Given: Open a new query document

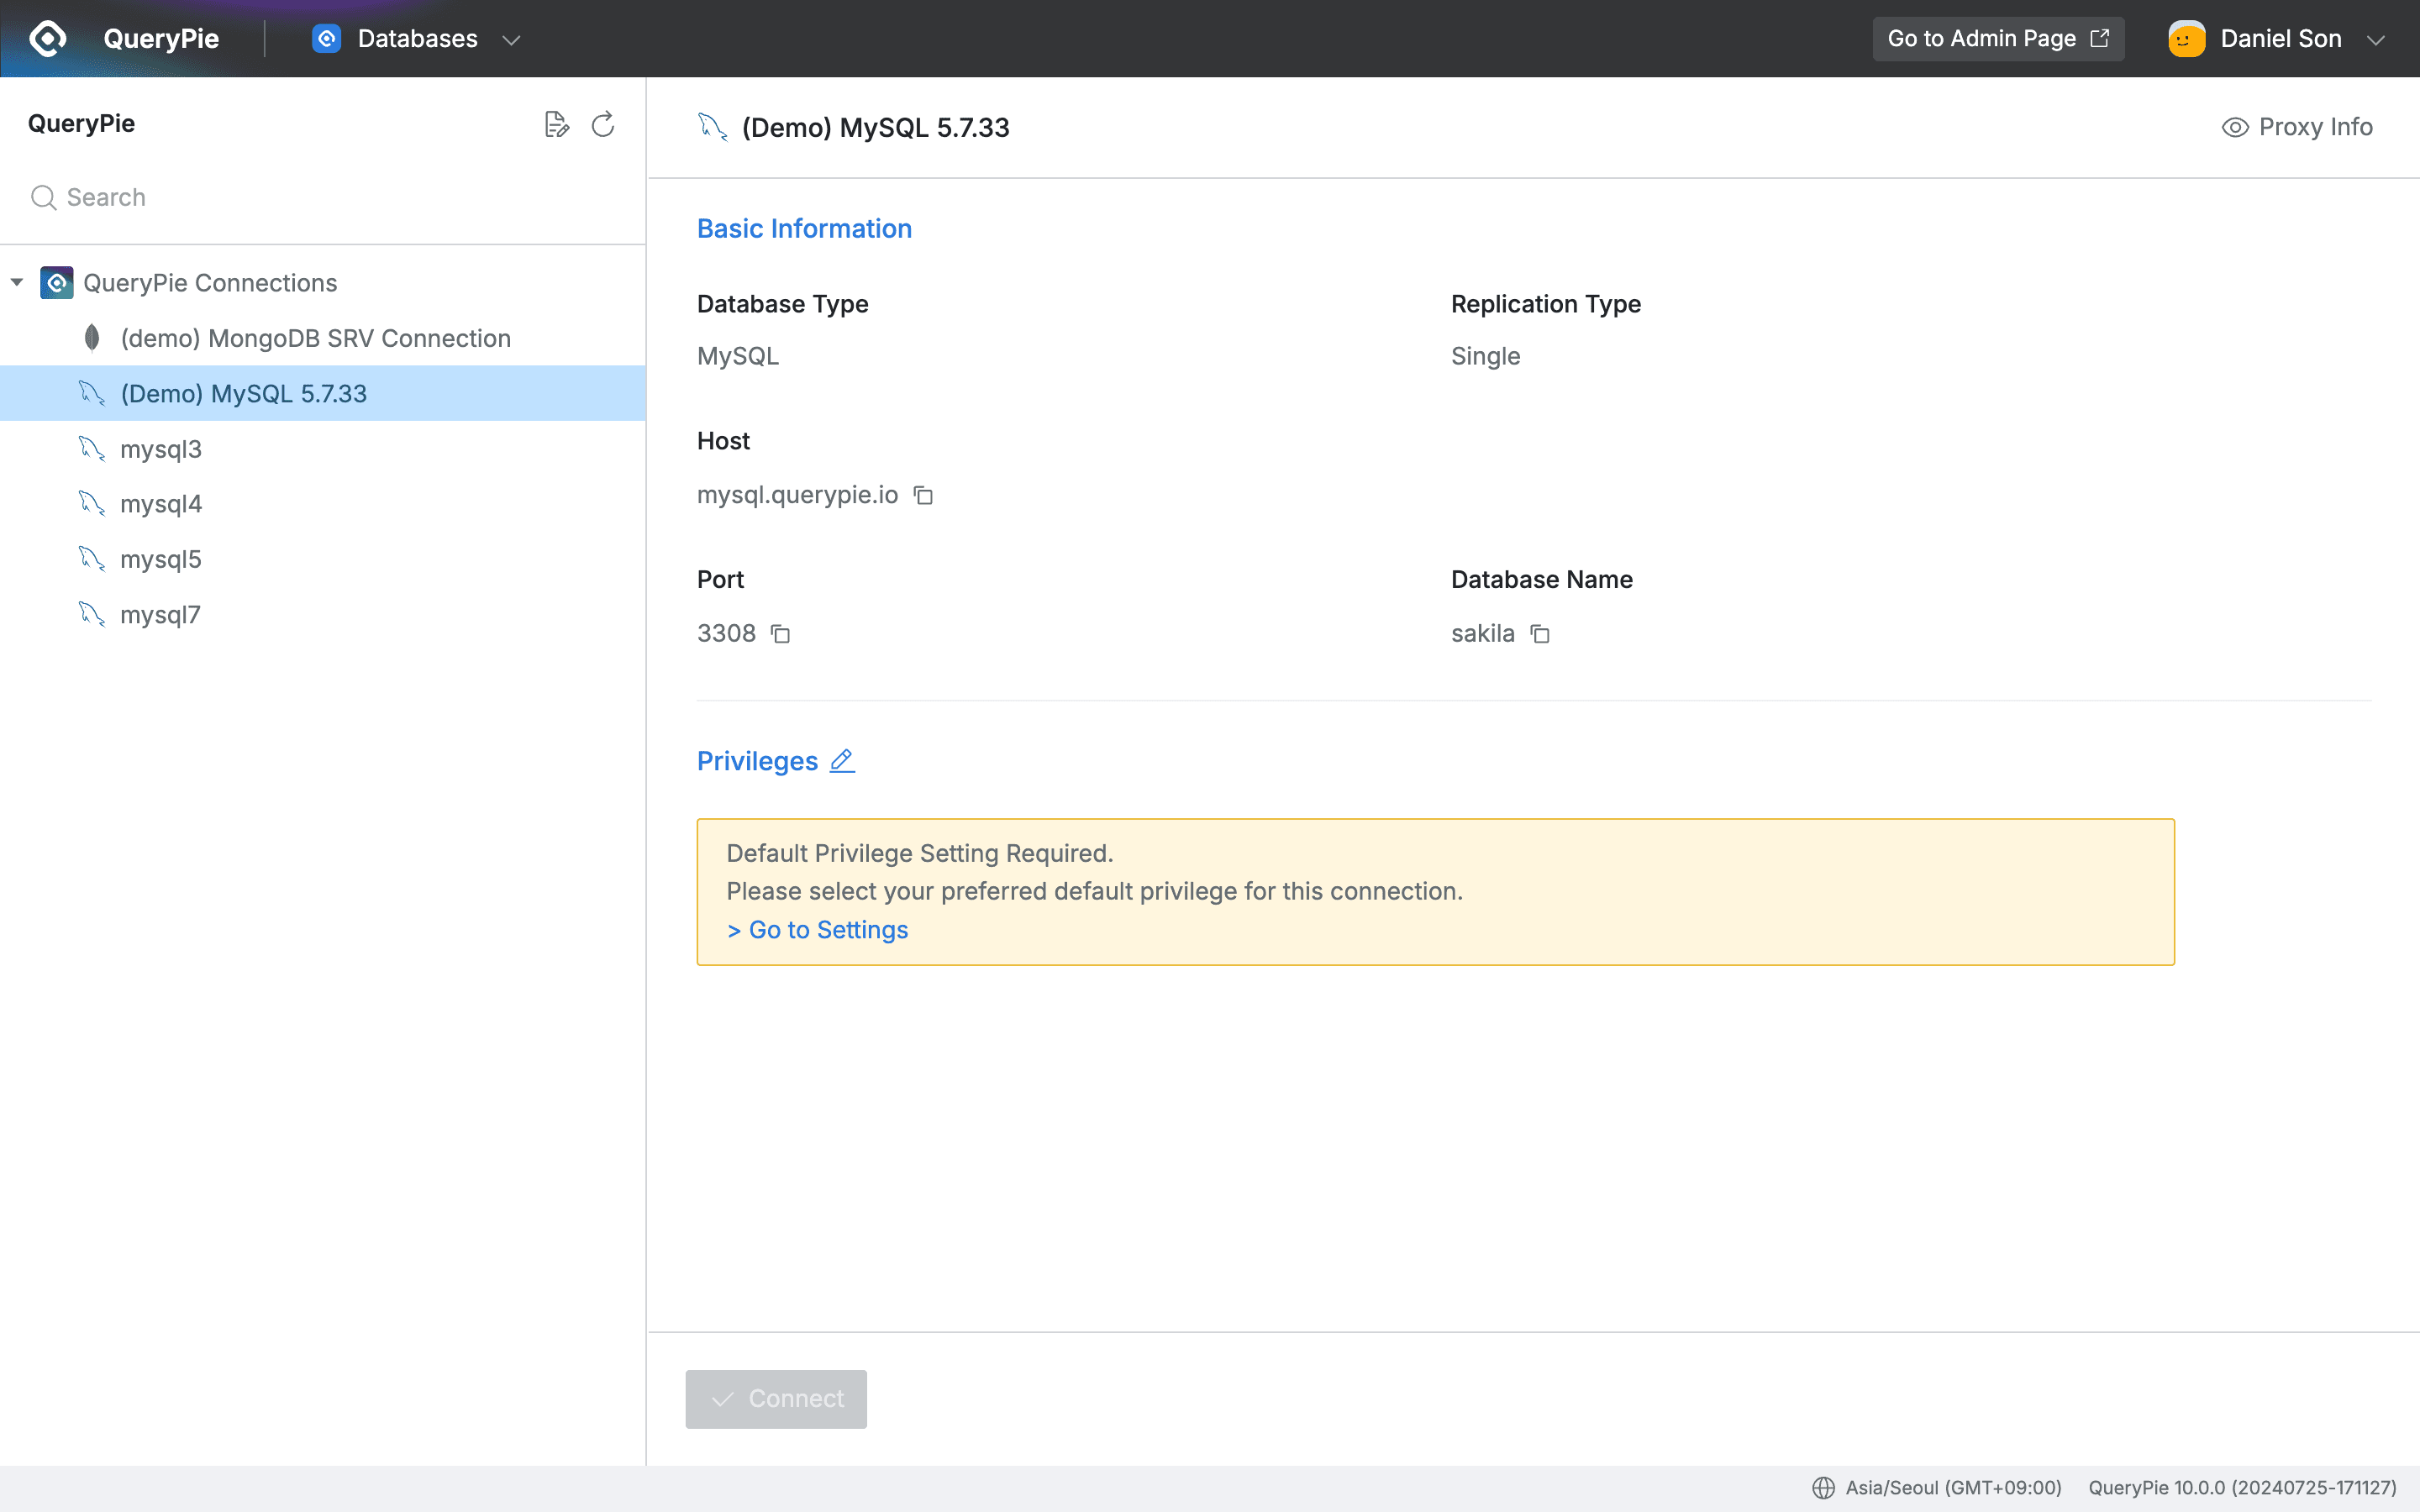Looking at the screenshot, I should point(557,123).
